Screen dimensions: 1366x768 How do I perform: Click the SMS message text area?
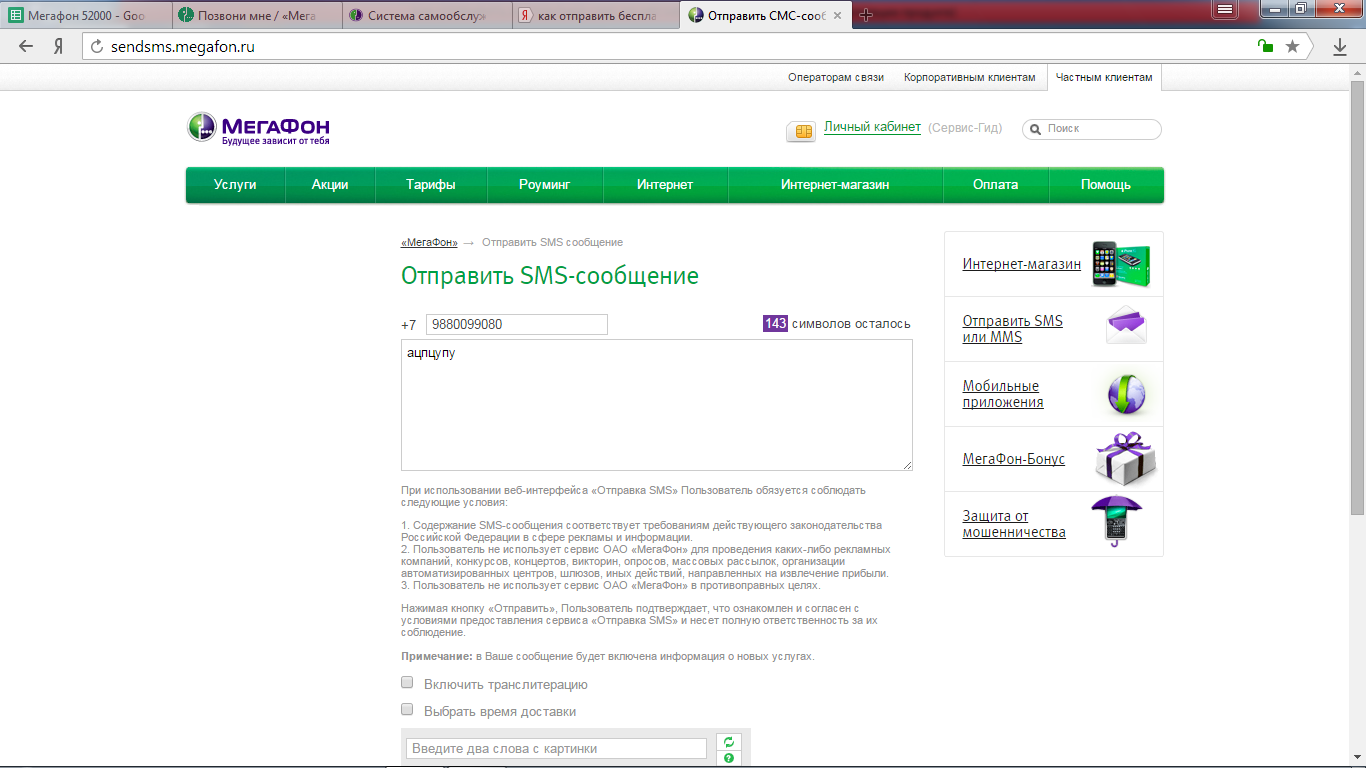click(x=657, y=405)
